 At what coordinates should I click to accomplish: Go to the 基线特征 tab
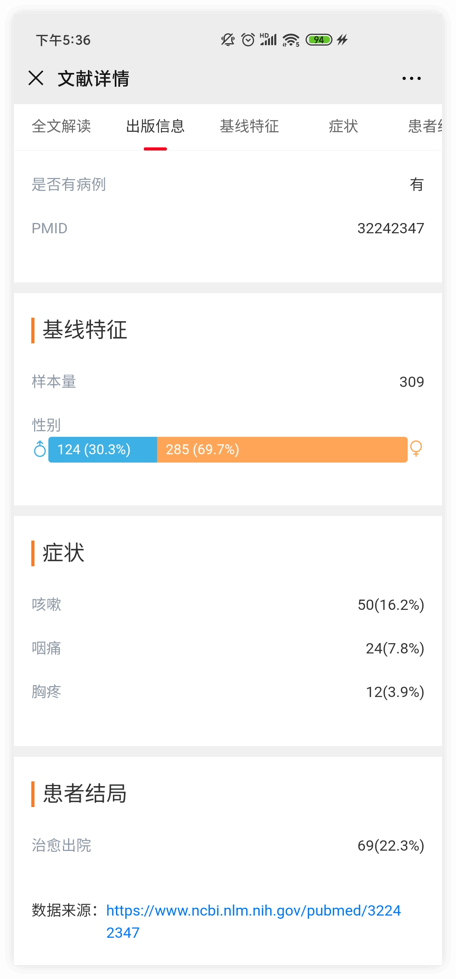(x=249, y=126)
